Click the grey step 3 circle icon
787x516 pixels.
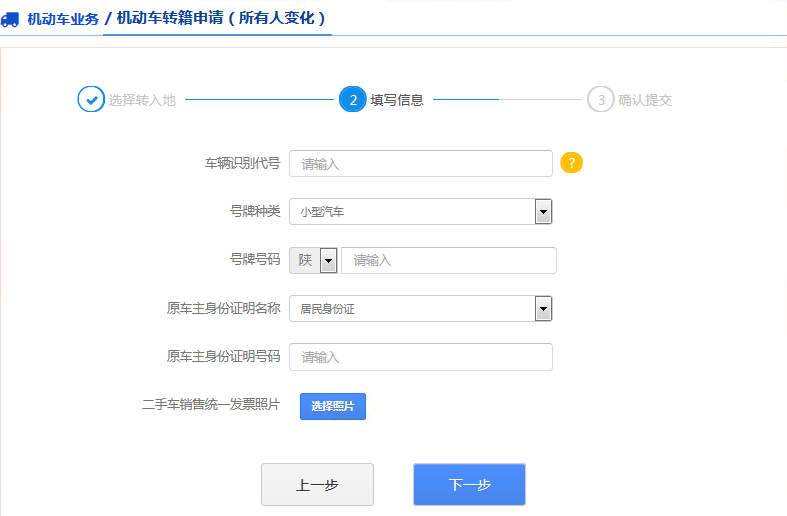point(600,100)
